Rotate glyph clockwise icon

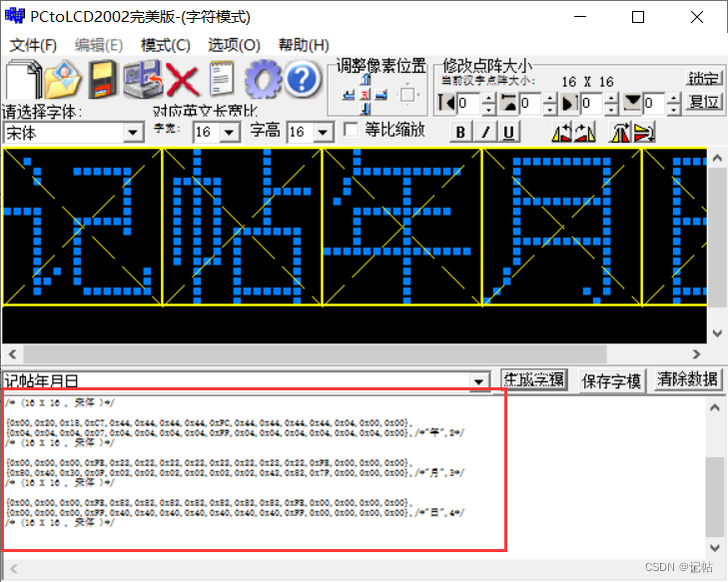coord(585,133)
